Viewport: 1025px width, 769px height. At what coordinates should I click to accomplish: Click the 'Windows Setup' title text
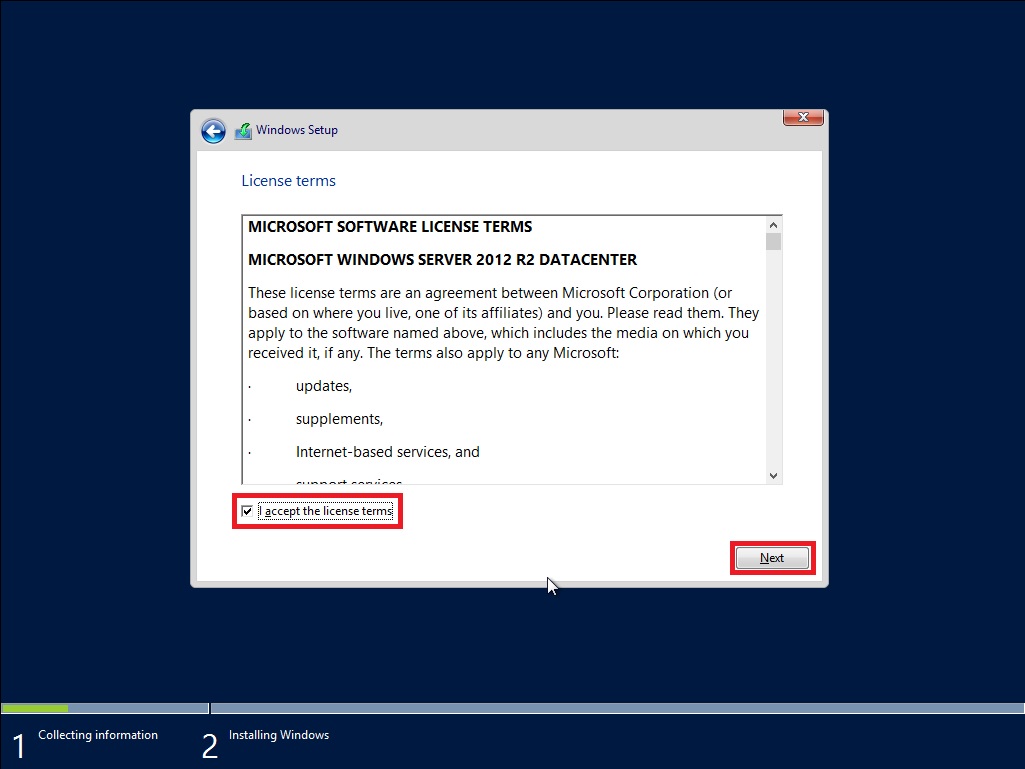pyautogui.click(x=297, y=130)
